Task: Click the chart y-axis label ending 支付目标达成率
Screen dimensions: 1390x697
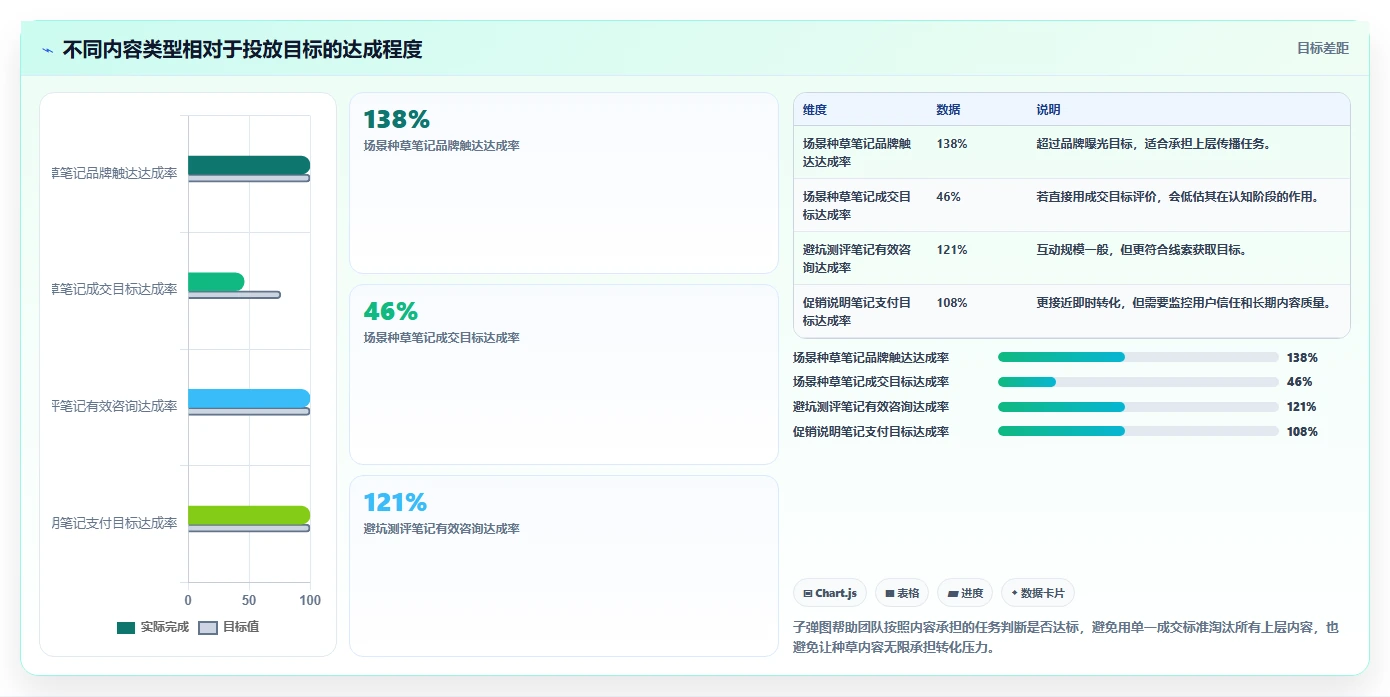Action: coord(115,523)
